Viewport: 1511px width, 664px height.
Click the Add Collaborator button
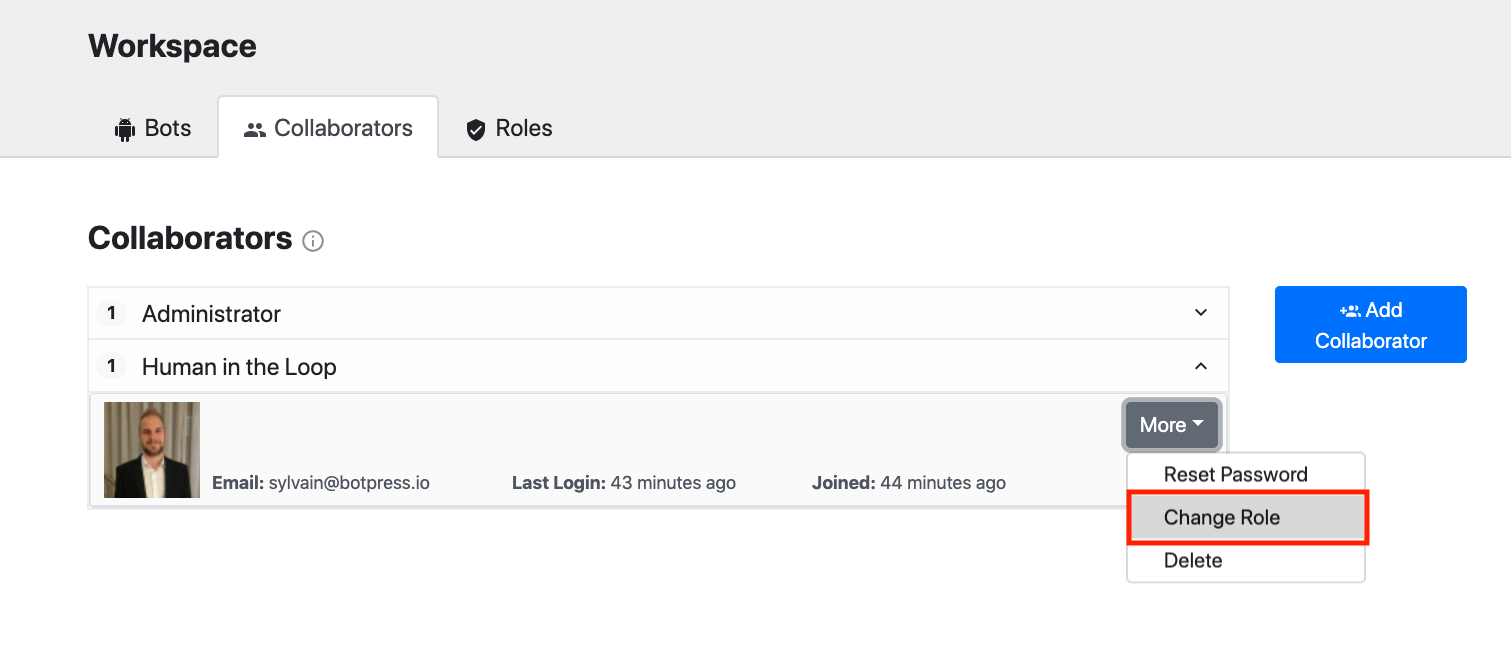tap(1370, 325)
